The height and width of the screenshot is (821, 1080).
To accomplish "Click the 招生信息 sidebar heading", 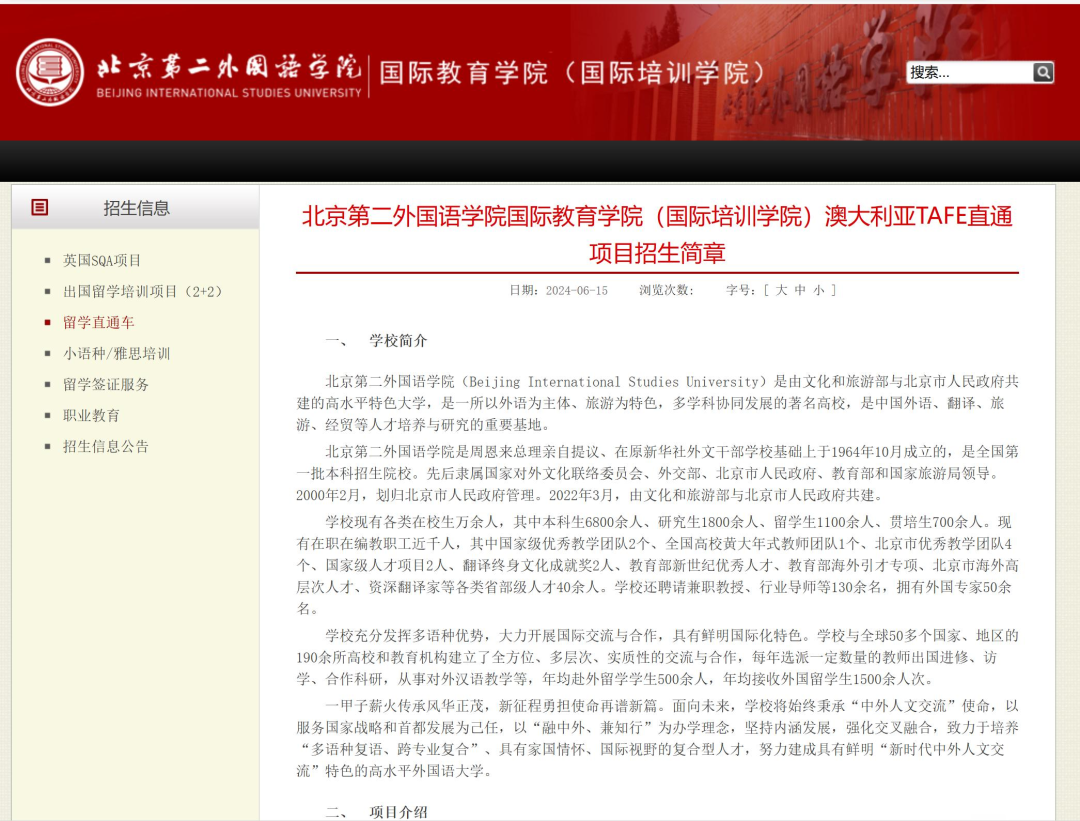I will pyautogui.click(x=136, y=208).
